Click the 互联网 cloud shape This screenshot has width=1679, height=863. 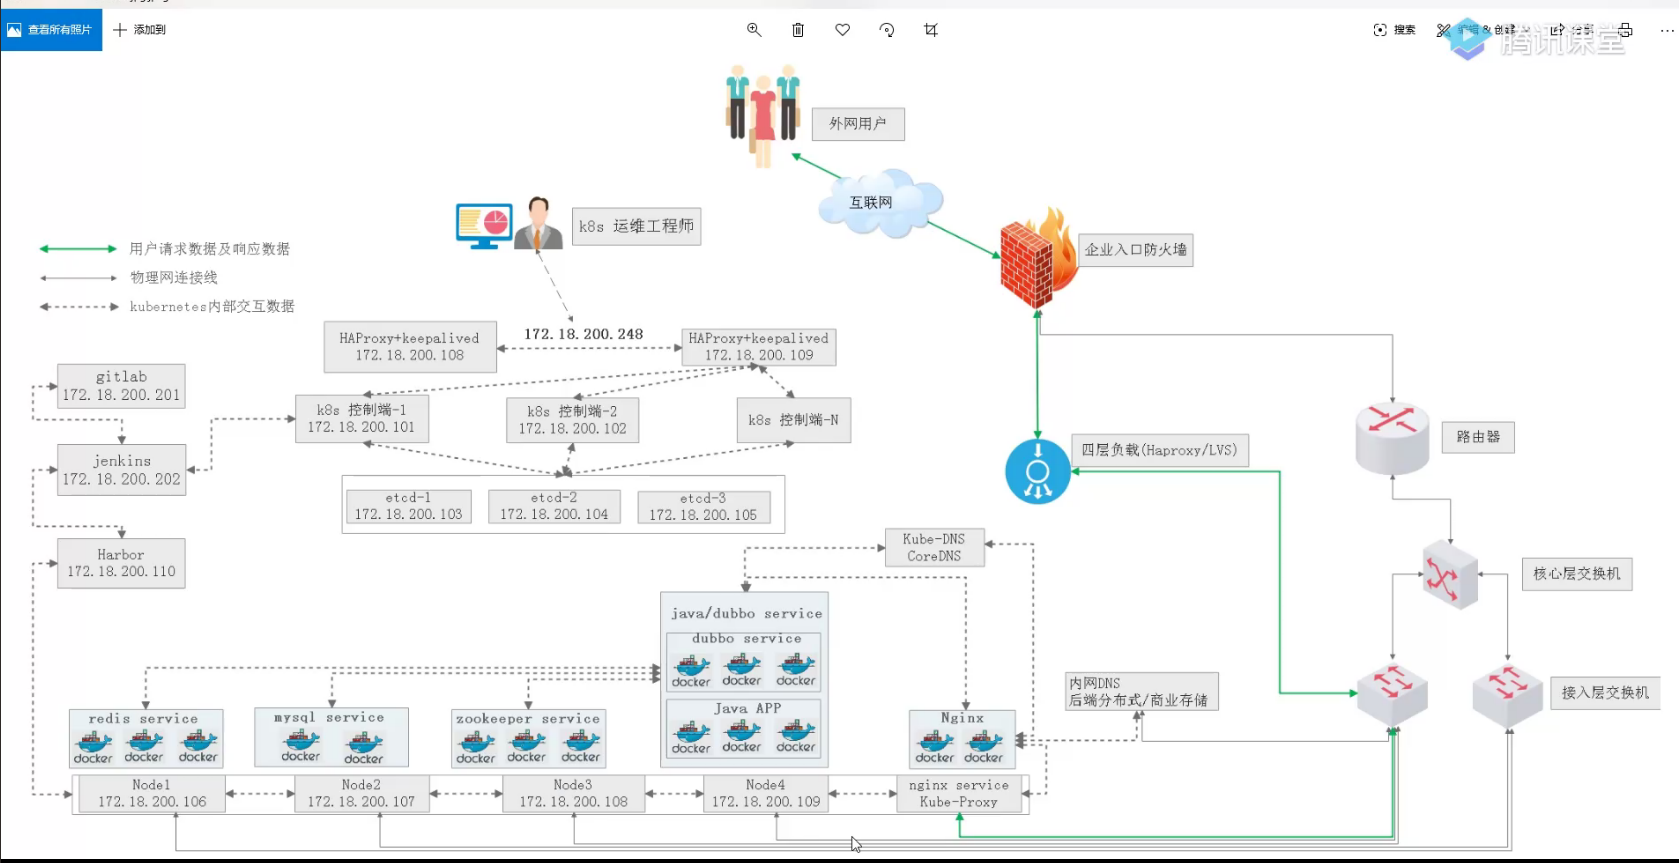[x=880, y=203]
